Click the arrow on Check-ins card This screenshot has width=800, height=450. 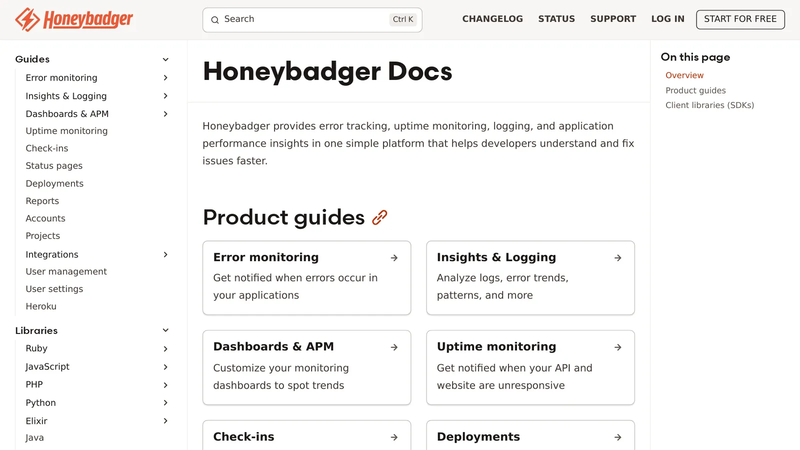click(394, 437)
